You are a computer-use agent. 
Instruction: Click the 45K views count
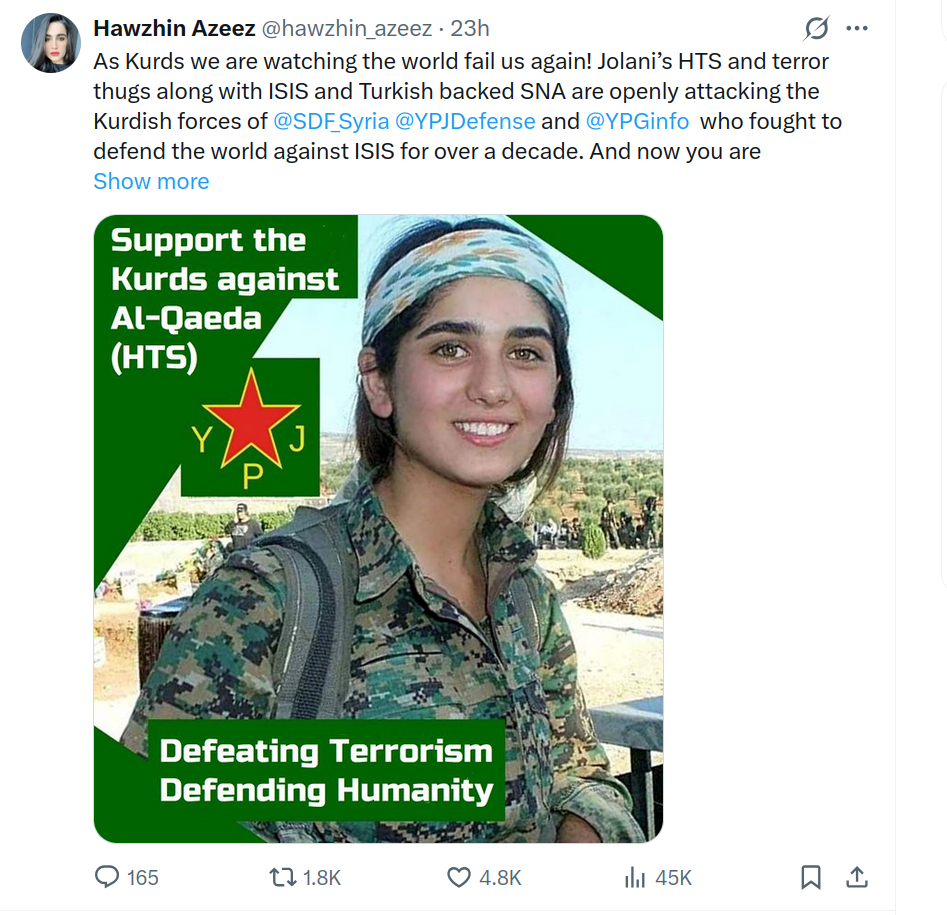tap(673, 878)
